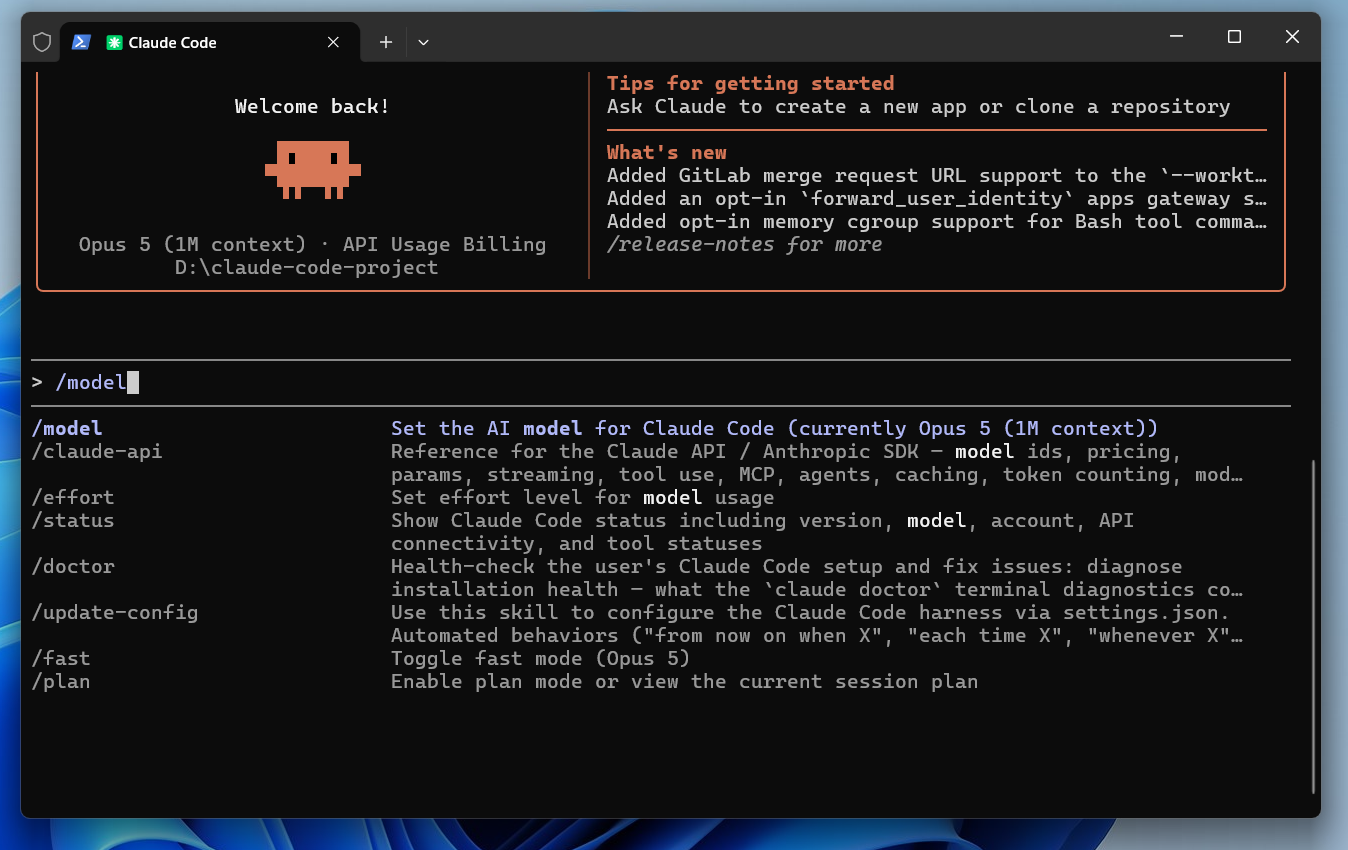Click the PowerShell icon on the Claude Code tab

(x=82, y=42)
